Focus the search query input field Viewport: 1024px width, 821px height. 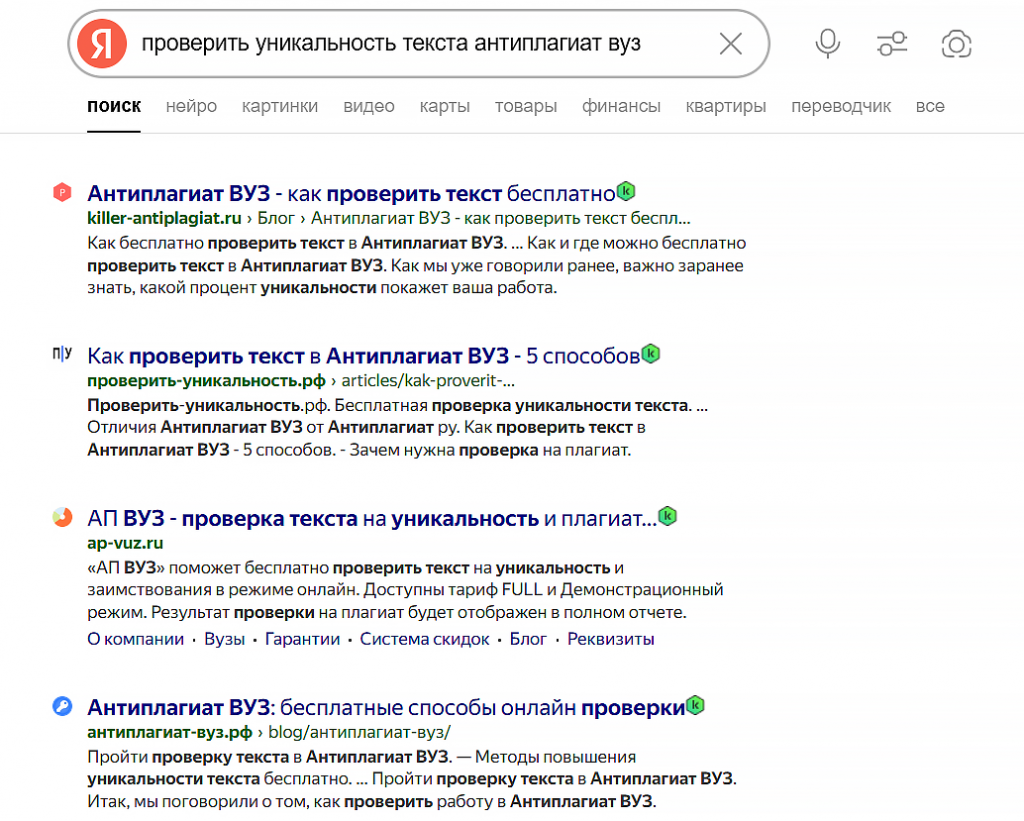[x=418, y=44]
